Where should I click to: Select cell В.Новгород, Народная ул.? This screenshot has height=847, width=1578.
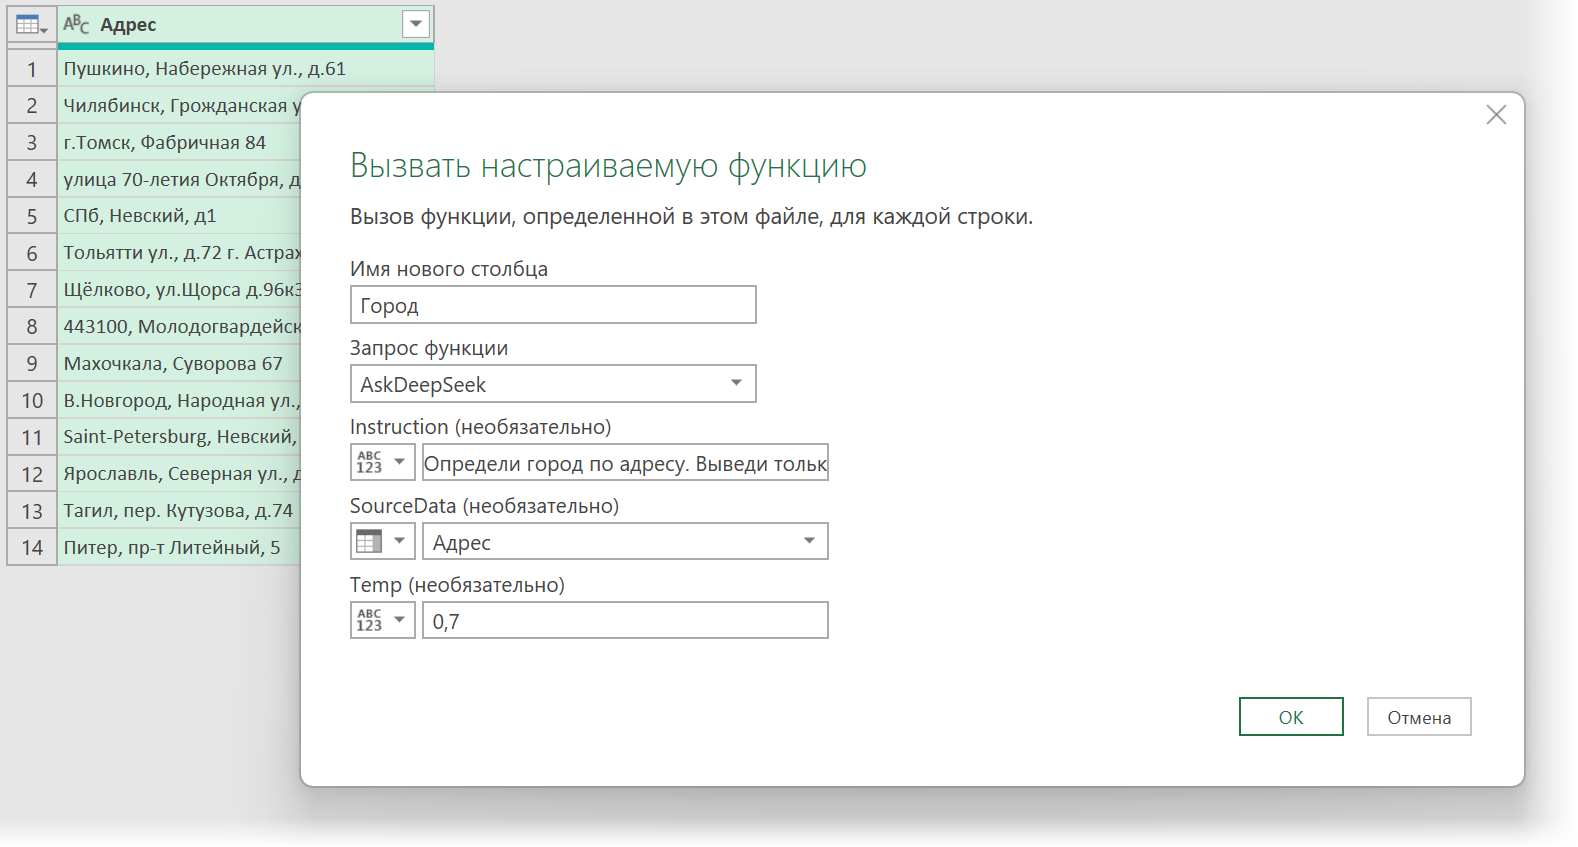pyautogui.click(x=179, y=401)
